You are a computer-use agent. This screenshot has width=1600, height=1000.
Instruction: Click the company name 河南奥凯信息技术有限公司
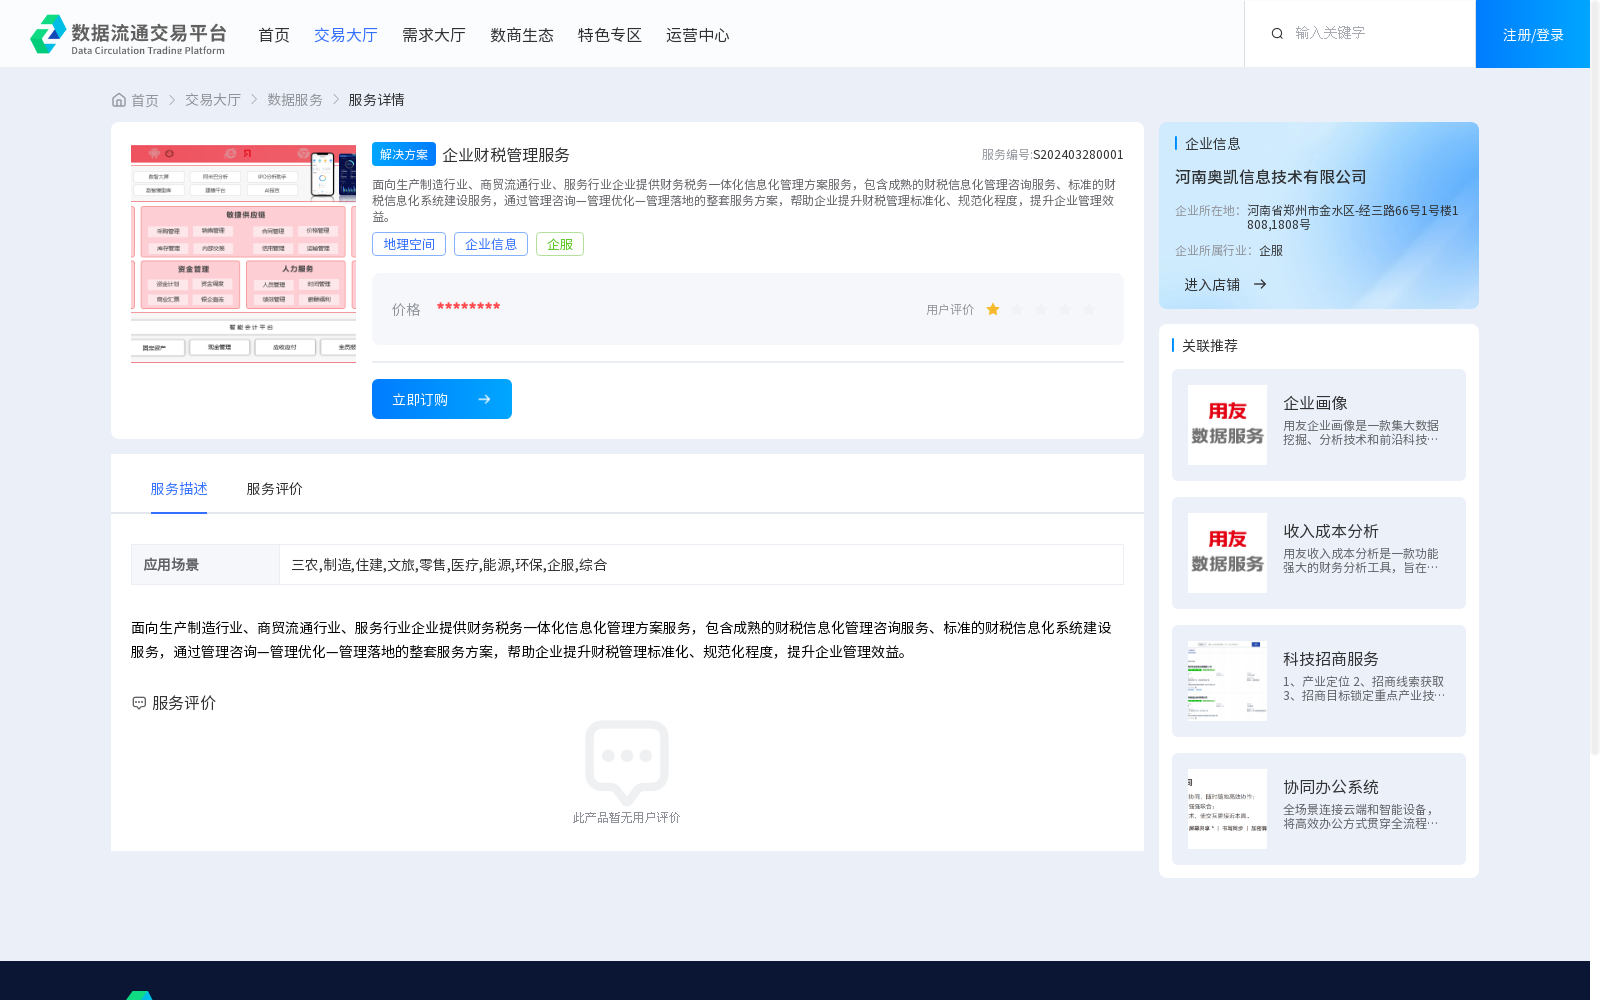pyautogui.click(x=1271, y=177)
